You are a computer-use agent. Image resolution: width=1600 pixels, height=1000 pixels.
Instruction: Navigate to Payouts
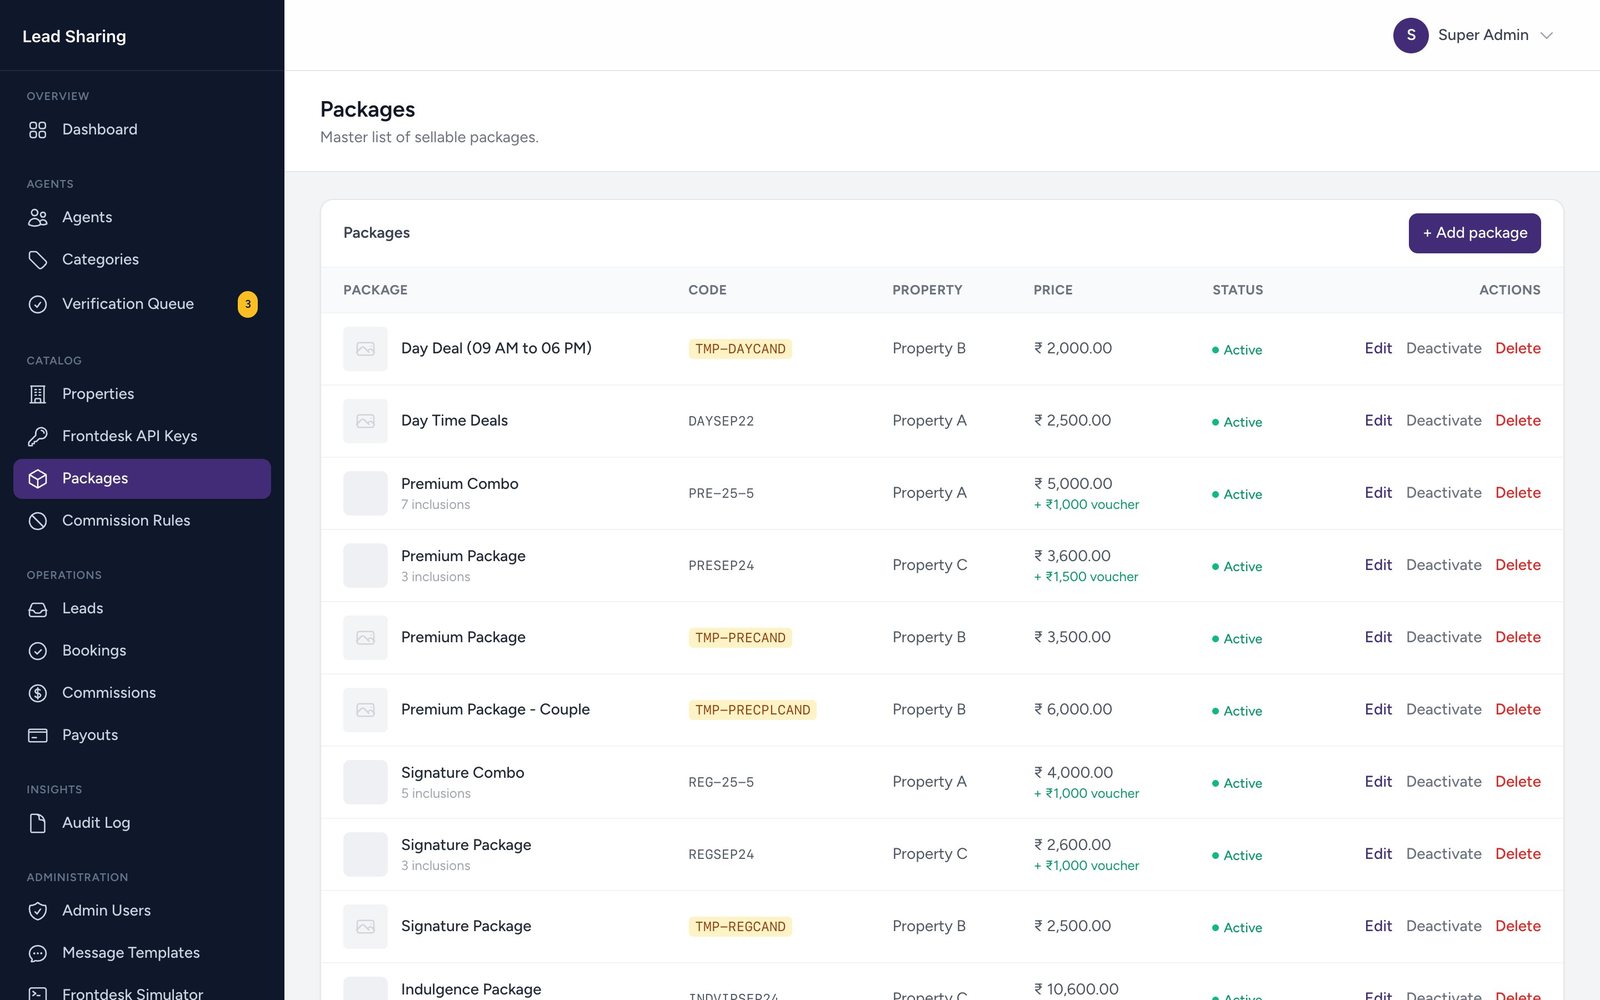[x=142, y=734]
